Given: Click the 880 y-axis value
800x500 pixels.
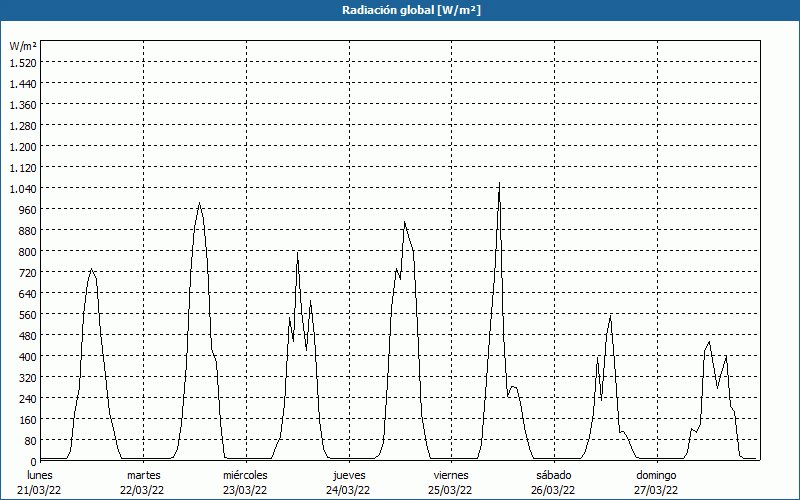Looking at the screenshot, I should (29, 231).
